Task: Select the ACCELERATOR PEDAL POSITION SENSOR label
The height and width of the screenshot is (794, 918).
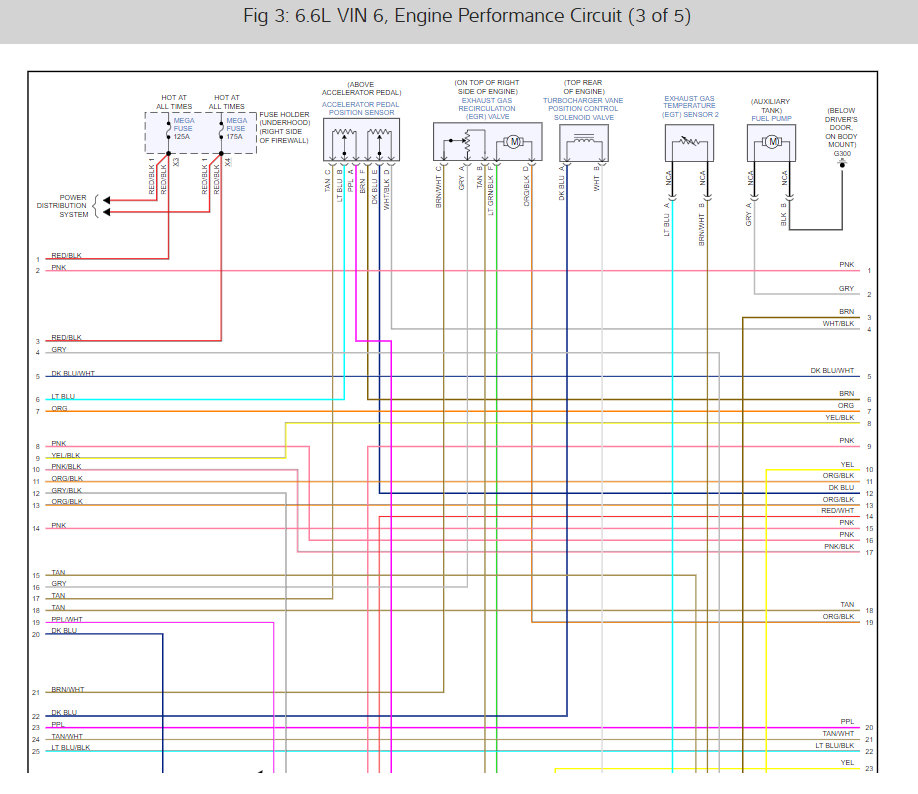Action: click(x=361, y=108)
